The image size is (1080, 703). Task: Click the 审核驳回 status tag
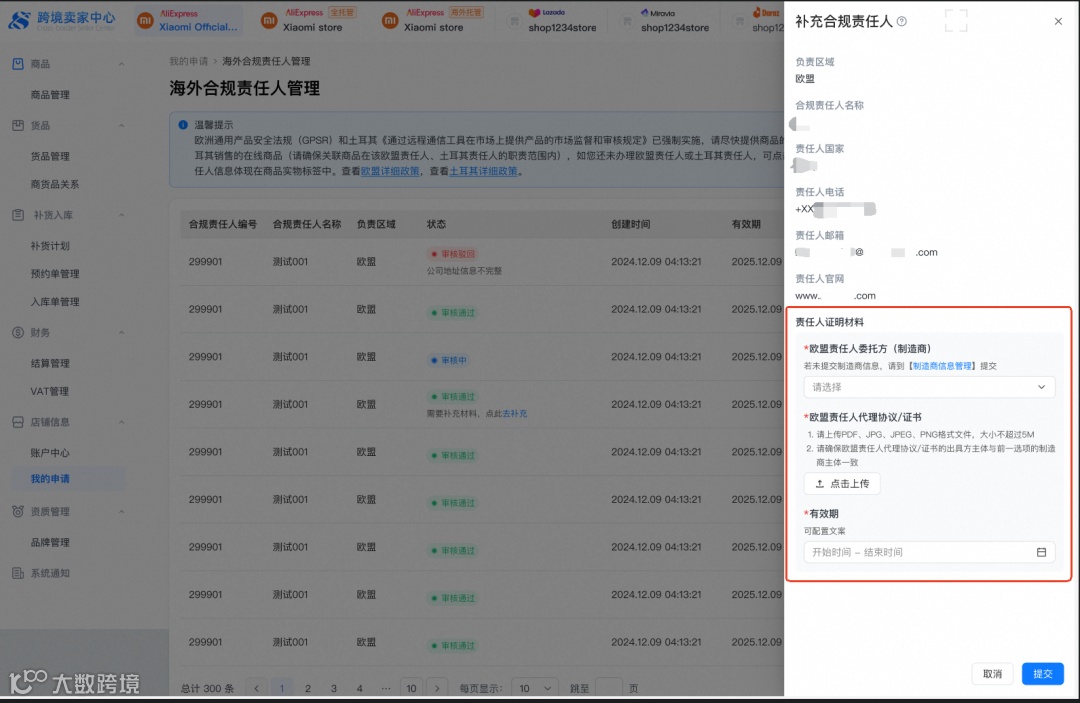[x=453, y=254]
